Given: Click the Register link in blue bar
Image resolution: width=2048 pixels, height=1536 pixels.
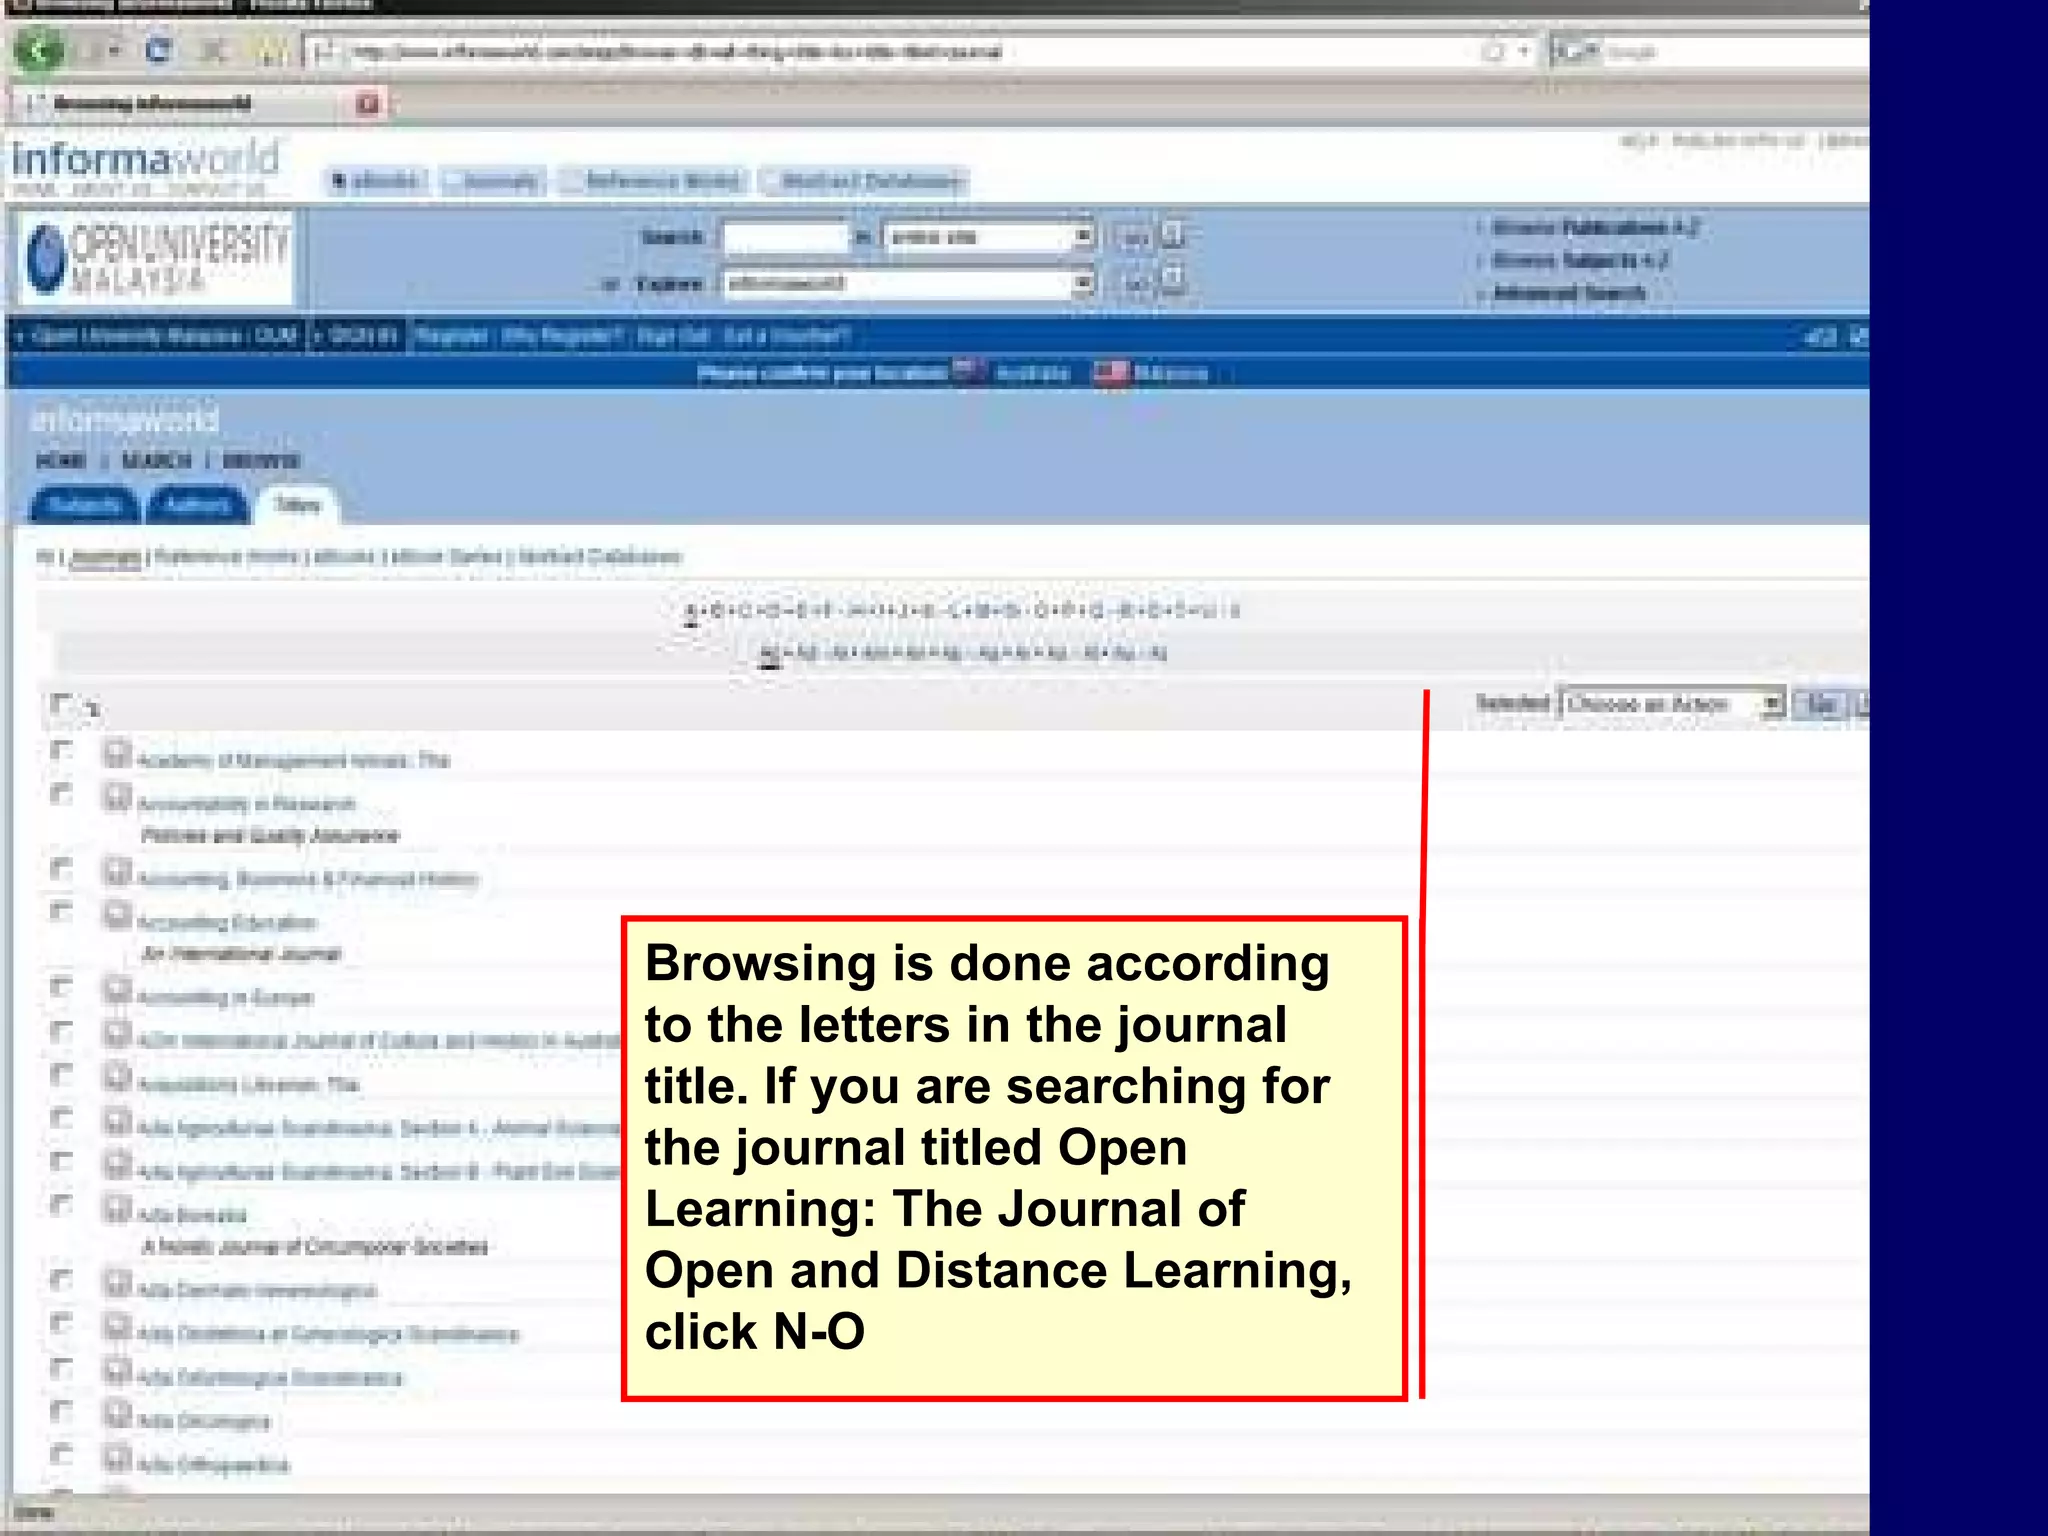Looking at the screenshot, I should 450,336.
